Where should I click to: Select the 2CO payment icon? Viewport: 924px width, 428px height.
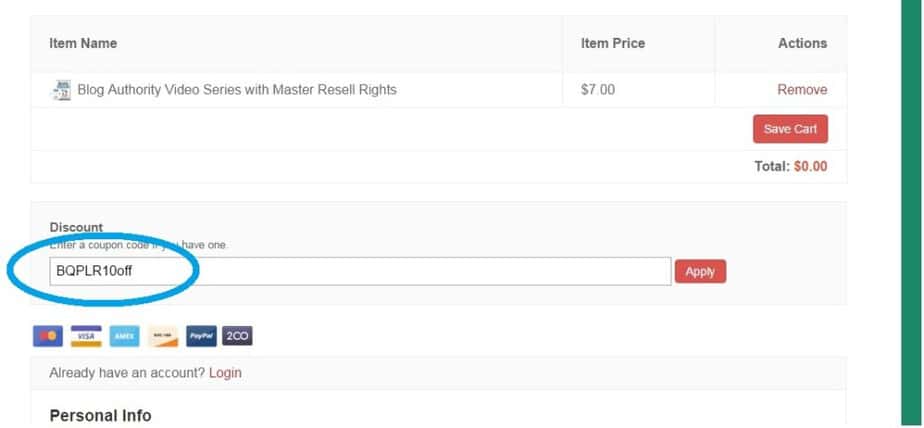[237, 336]
